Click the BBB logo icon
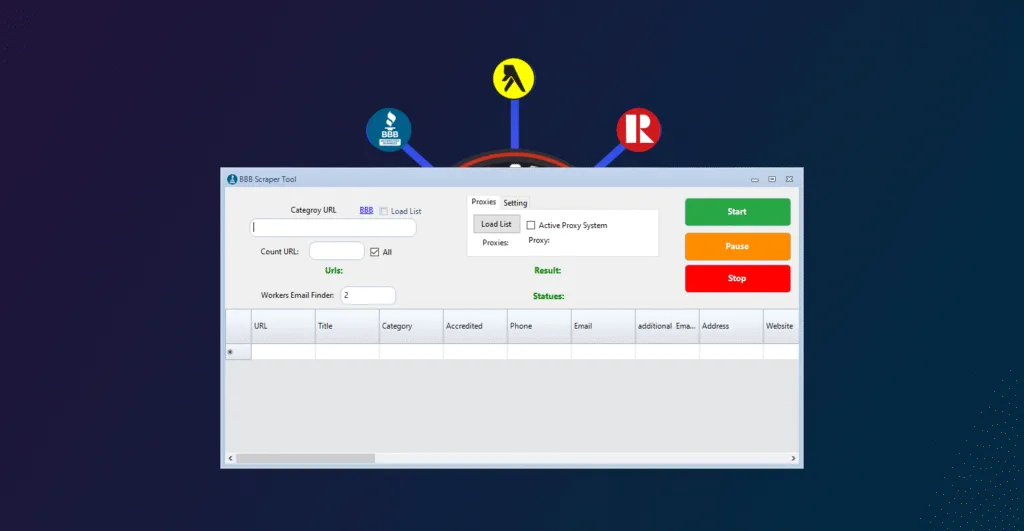The width and height of the screenshot is (1024, 531). 388,129
